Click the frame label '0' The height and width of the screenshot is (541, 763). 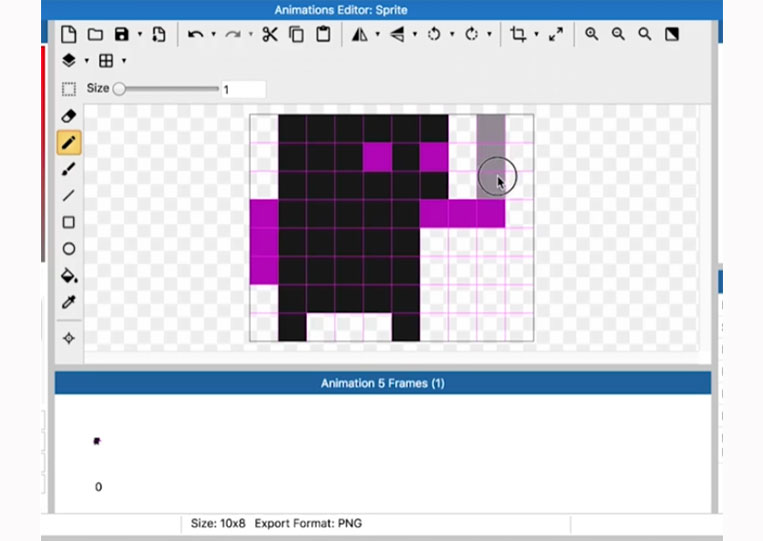click(x=98, y=487)
